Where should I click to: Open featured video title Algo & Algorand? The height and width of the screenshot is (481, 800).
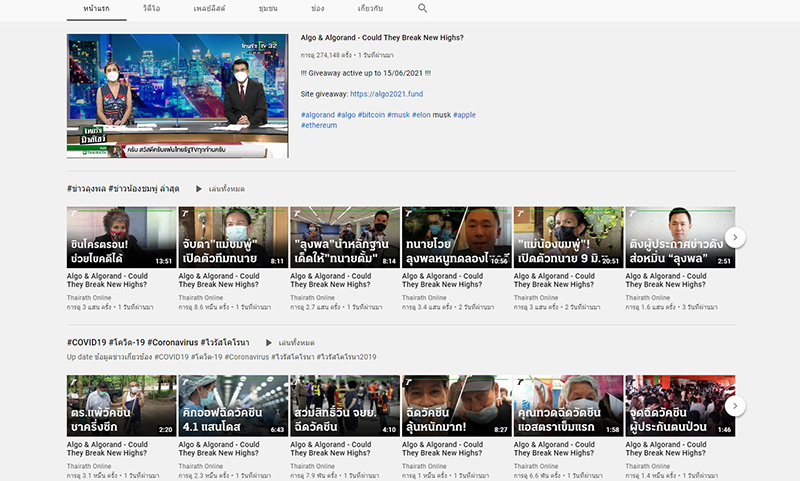click(x=381, y=38)
